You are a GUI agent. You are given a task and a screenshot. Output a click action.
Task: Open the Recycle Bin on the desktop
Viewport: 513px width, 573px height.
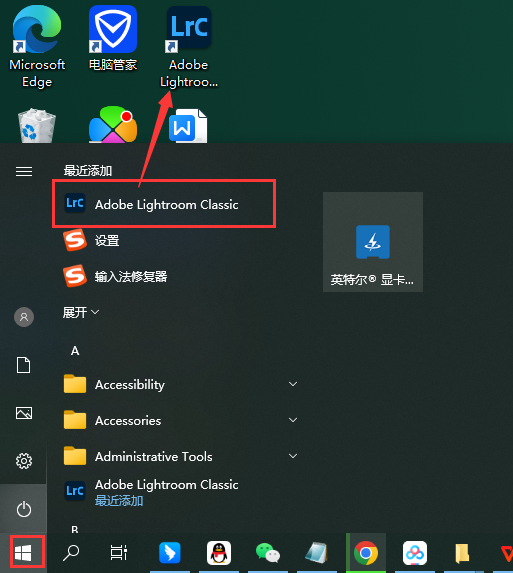(x=37, y=126)
